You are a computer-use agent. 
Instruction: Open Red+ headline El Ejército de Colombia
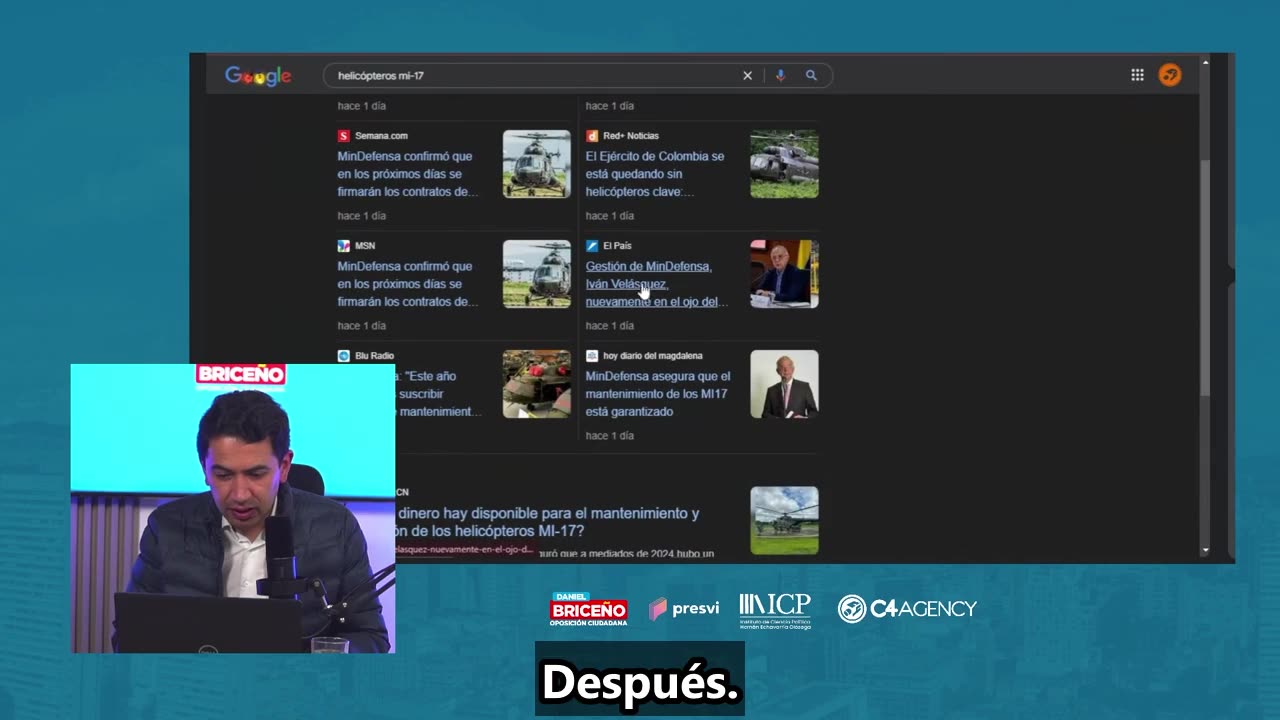[x=655, y=174]
